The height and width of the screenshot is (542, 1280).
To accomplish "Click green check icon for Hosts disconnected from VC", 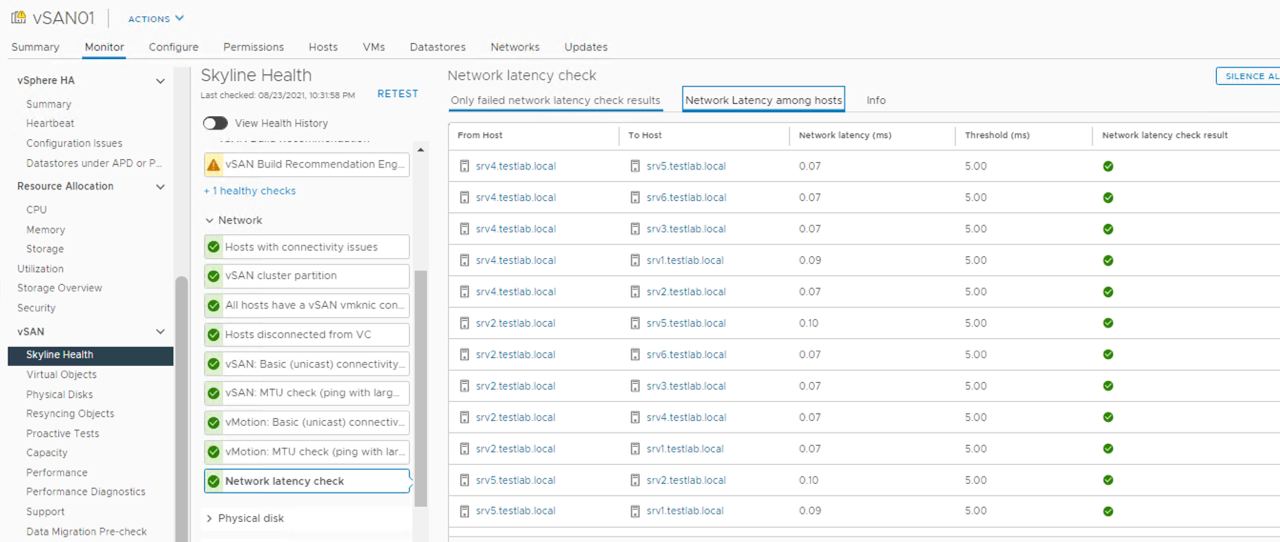I will point(213,335).
